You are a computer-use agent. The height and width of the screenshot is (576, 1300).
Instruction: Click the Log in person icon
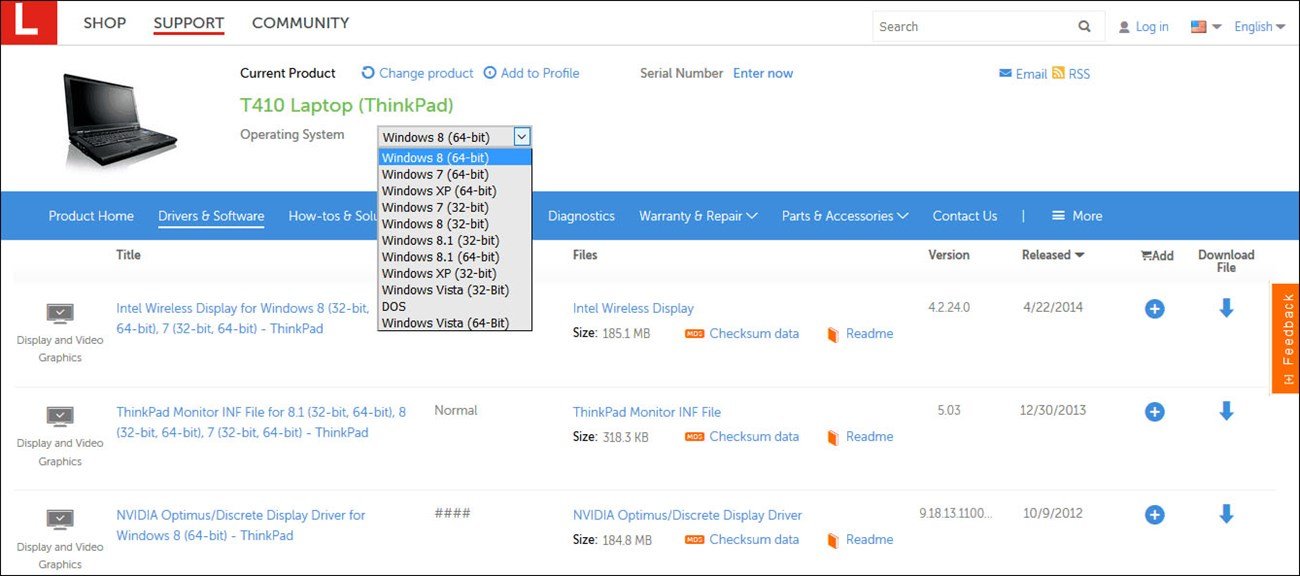tap(1123, 25)
